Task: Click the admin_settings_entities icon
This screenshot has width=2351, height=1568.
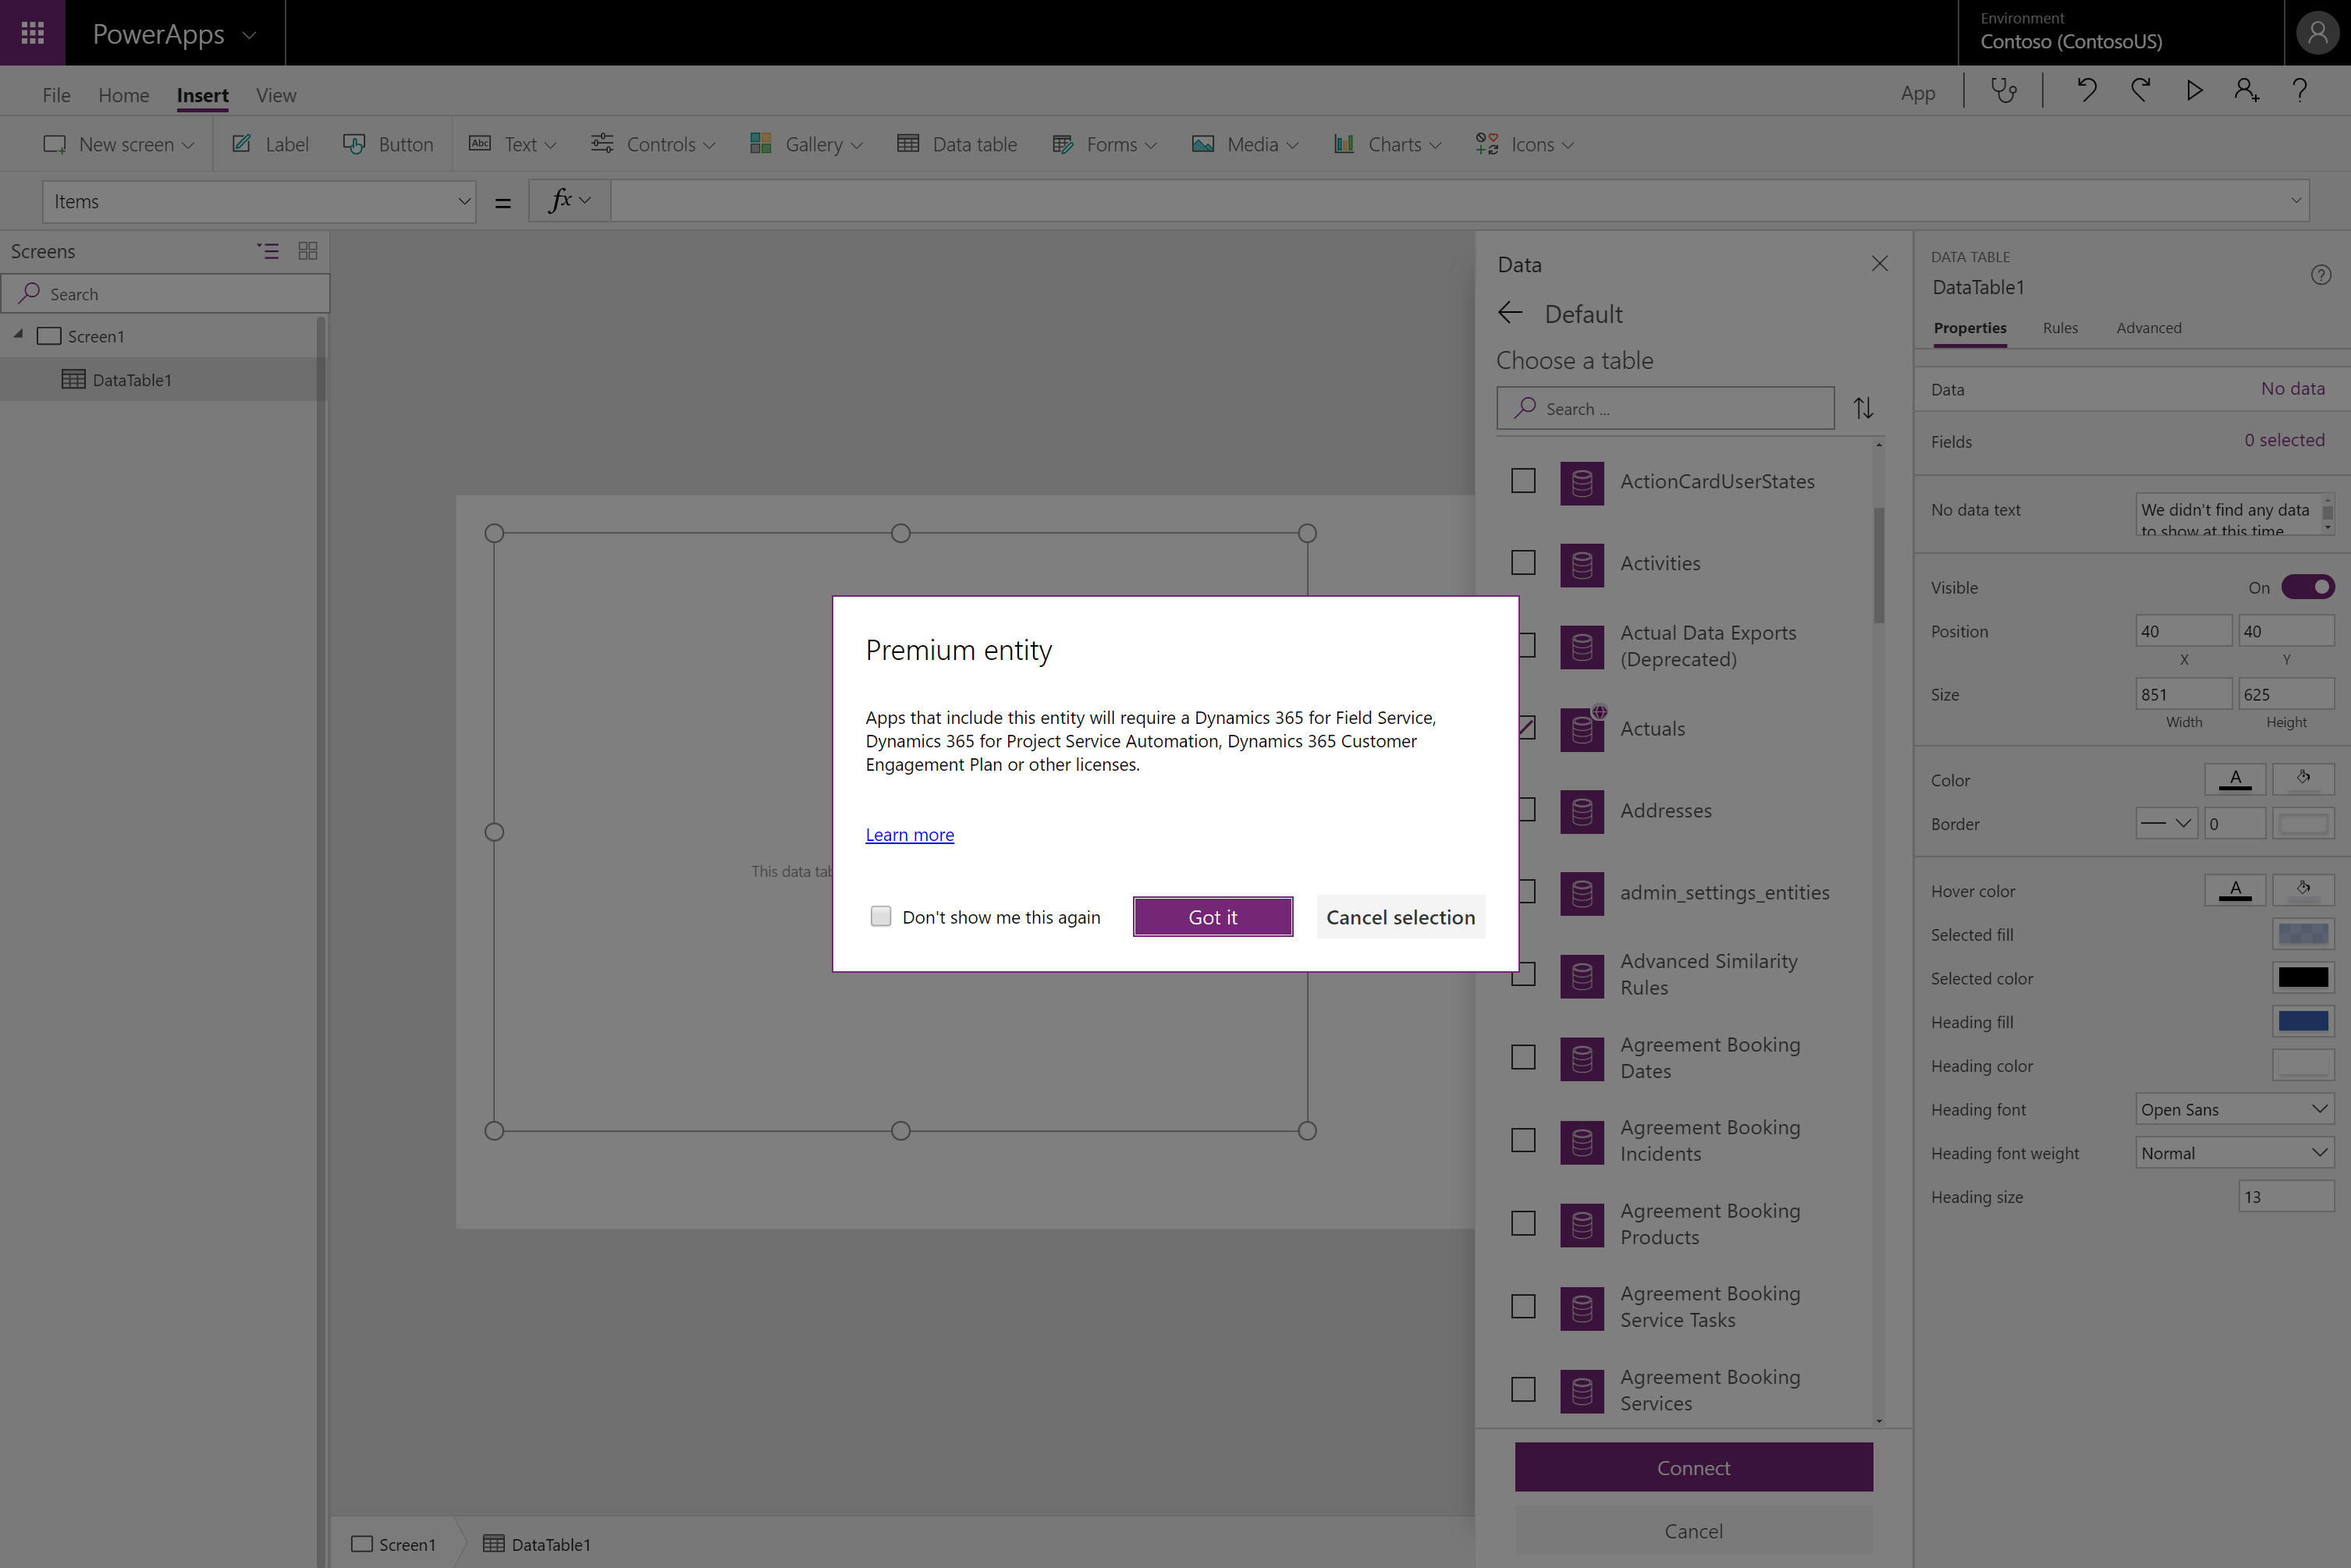Action: pyautogui.click(x=1581, y=894)
